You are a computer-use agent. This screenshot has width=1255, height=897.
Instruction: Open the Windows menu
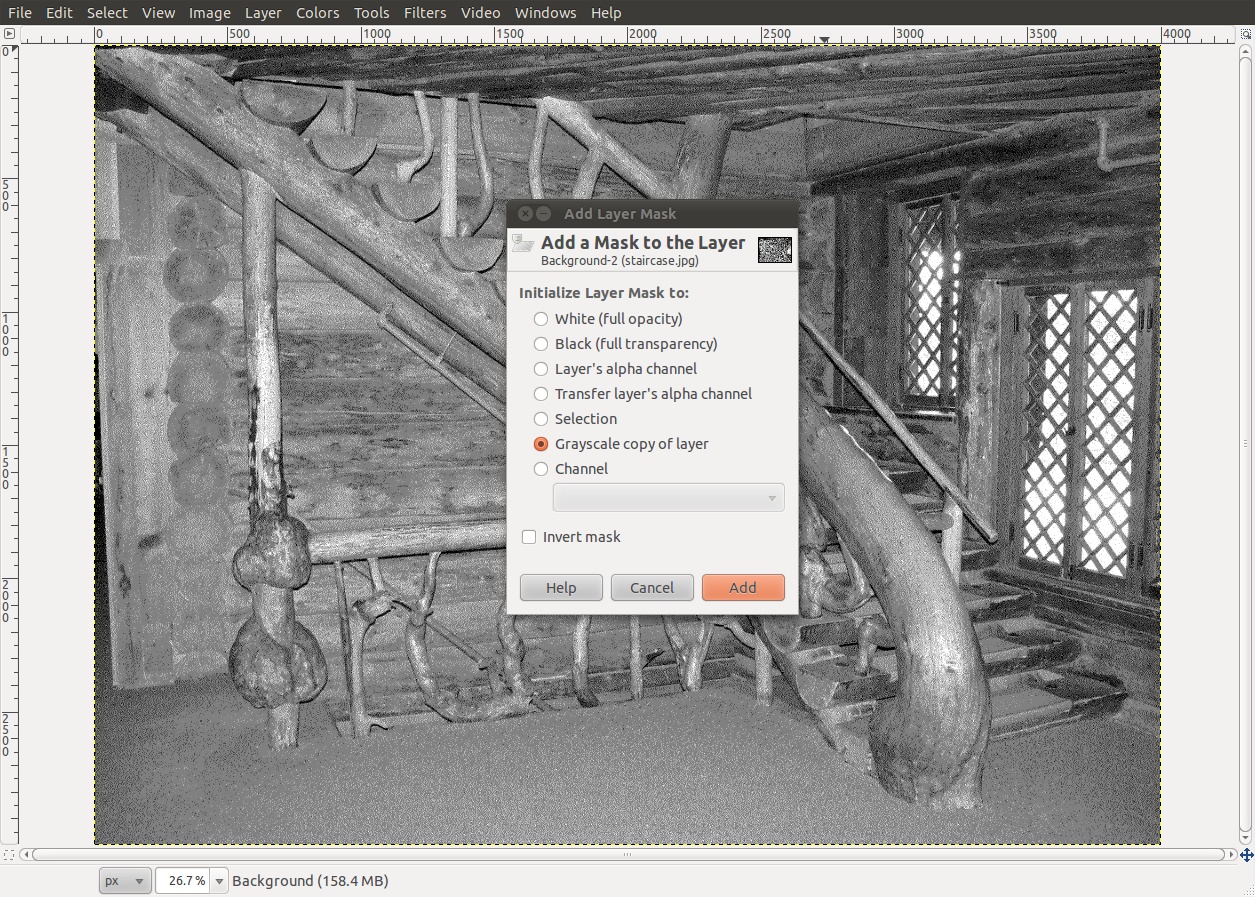[545, 13]
